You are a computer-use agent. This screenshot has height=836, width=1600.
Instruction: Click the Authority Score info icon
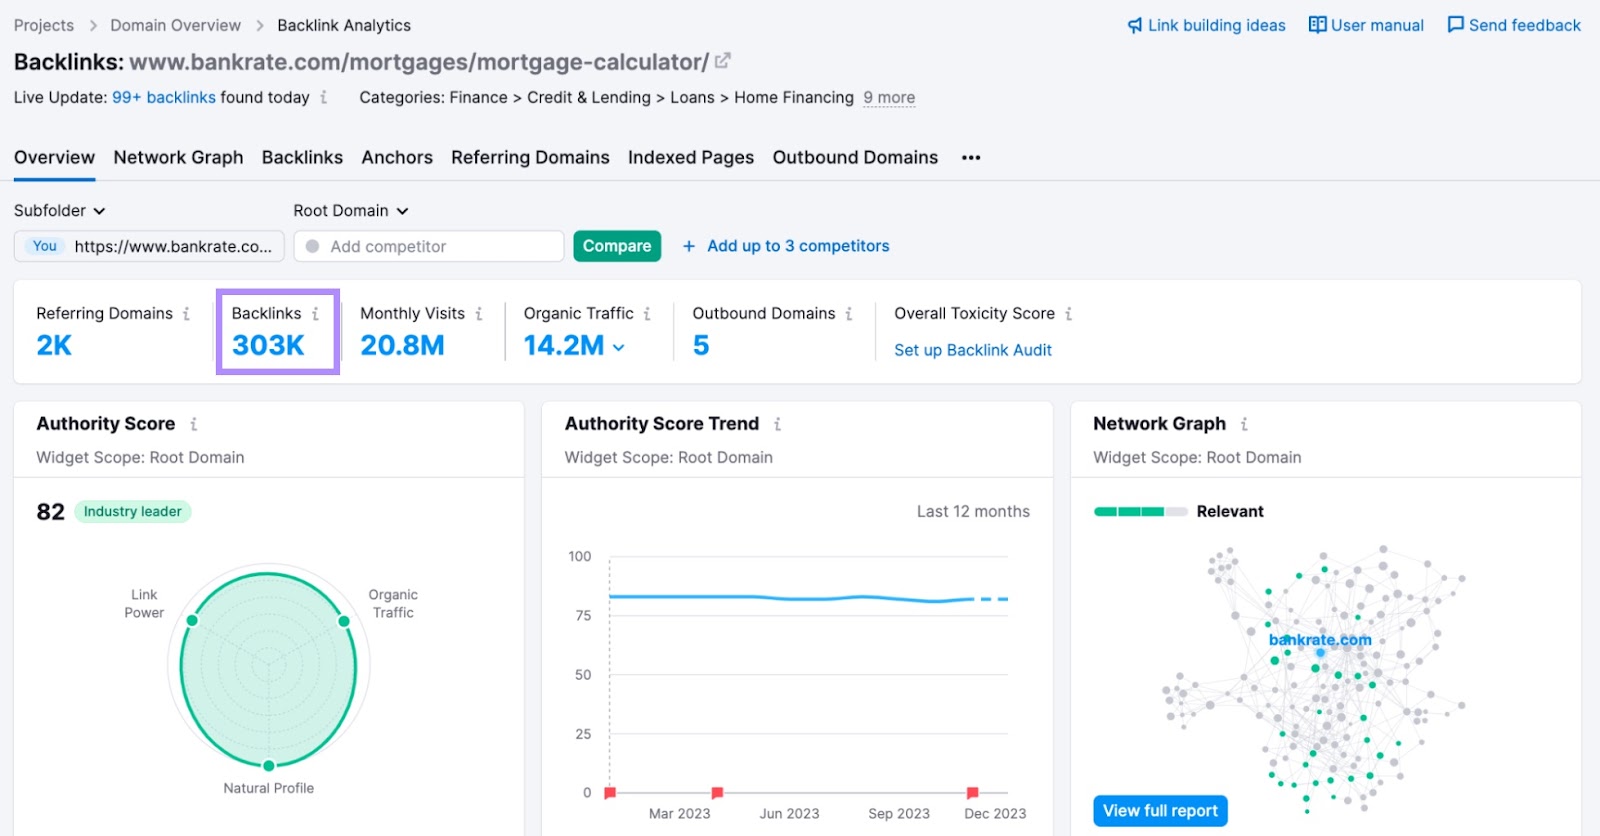click(194, 424)
